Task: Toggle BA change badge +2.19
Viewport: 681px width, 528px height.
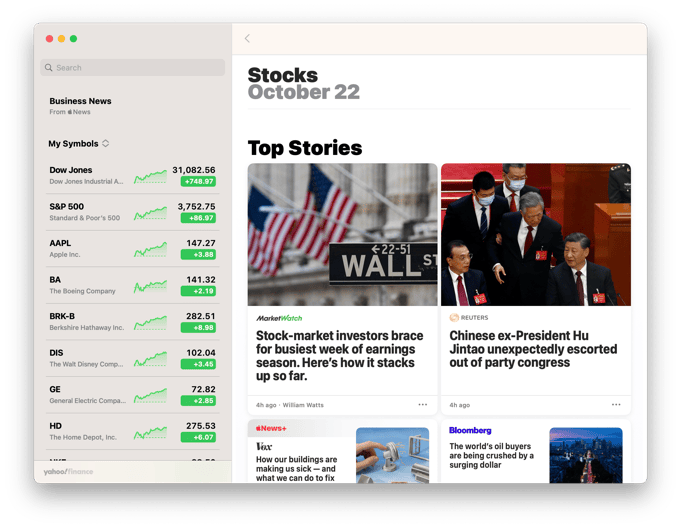Action: (x=198, y=291)
